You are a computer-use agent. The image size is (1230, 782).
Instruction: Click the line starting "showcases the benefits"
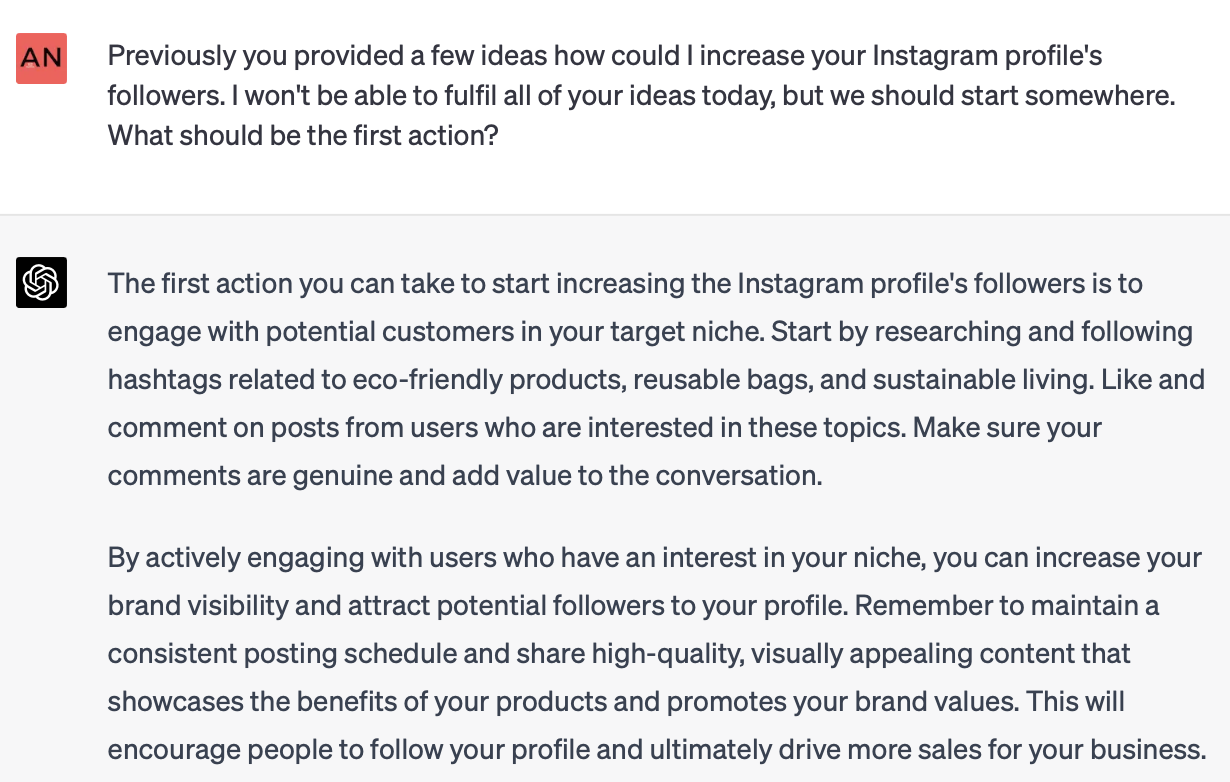pyautogui.click(x=616, y=702)
